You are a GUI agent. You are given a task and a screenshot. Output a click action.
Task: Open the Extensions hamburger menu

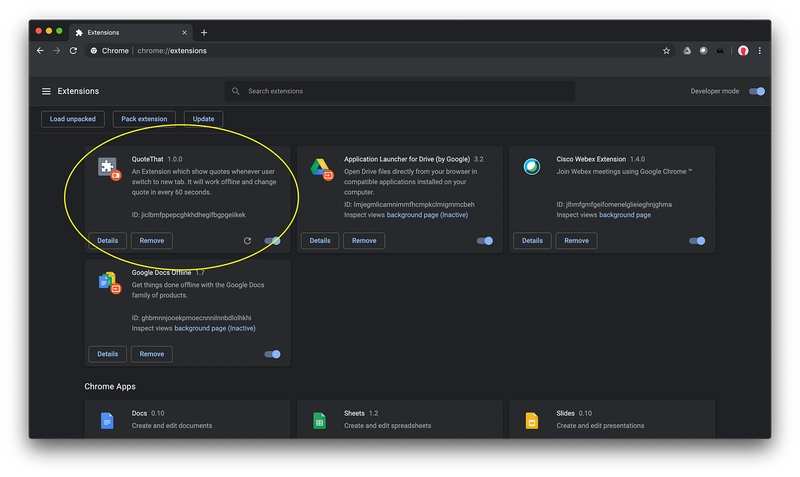pos(46,91)
